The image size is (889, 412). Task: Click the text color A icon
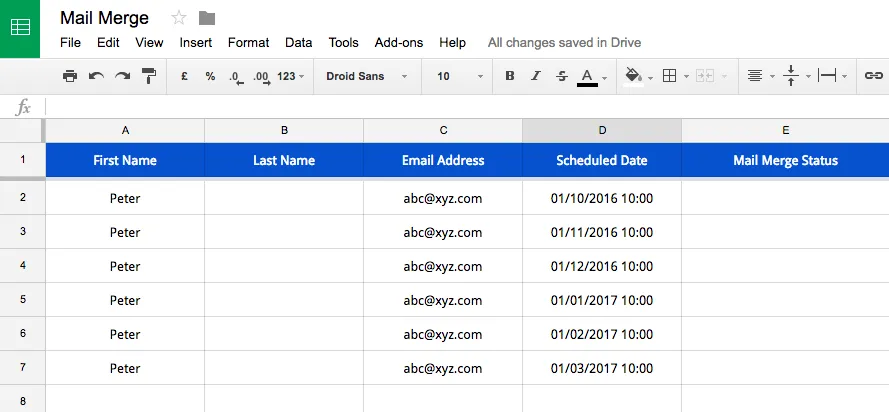point(587,77)
